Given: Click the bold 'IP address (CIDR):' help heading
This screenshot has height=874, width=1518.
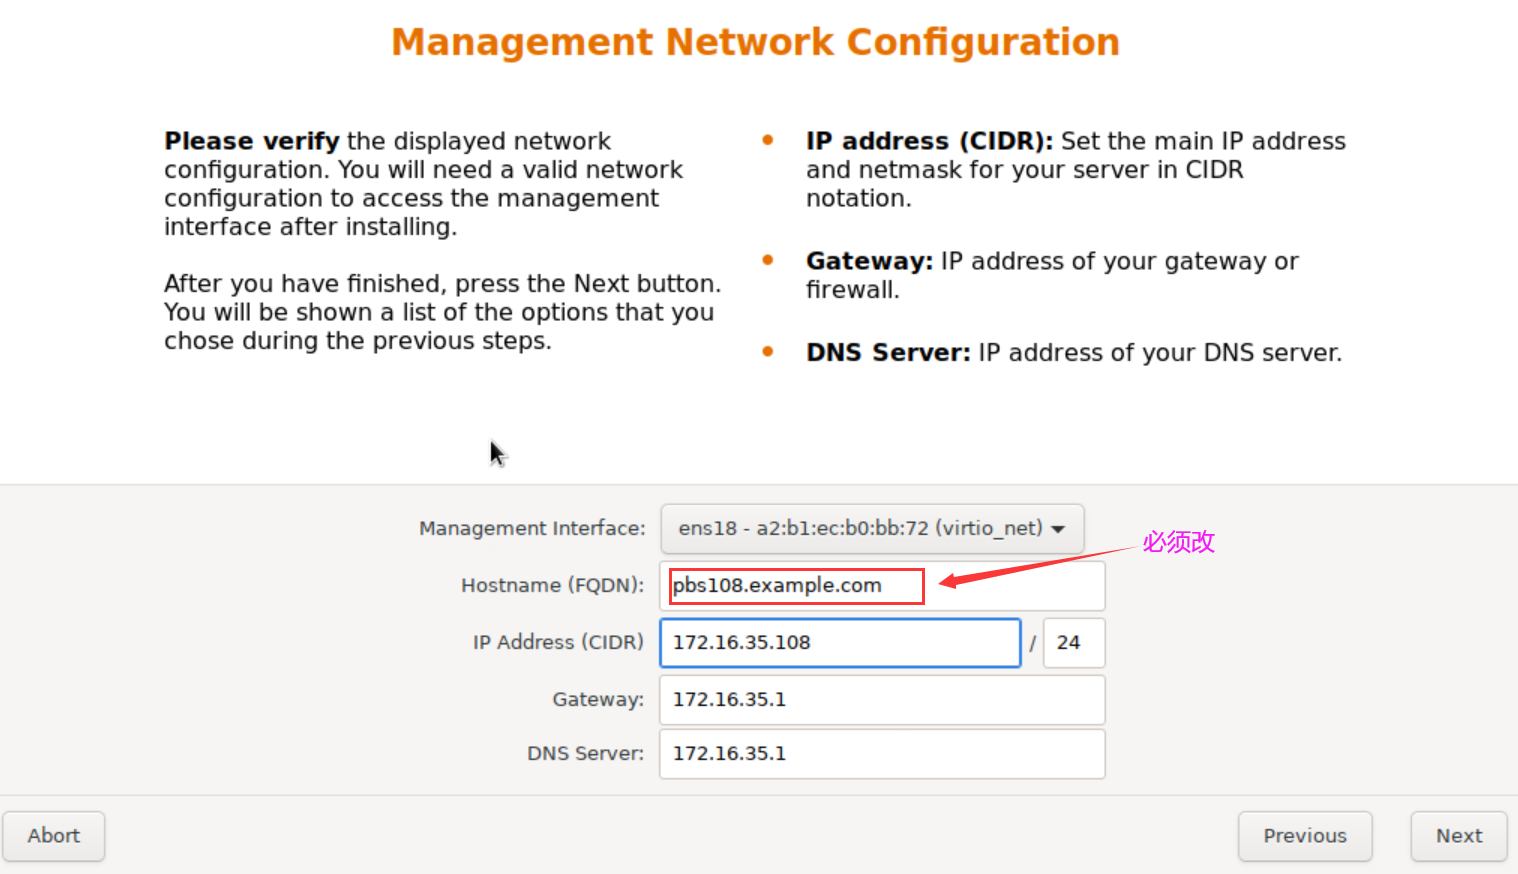Looking at the screenshot, I should [929, 141].
